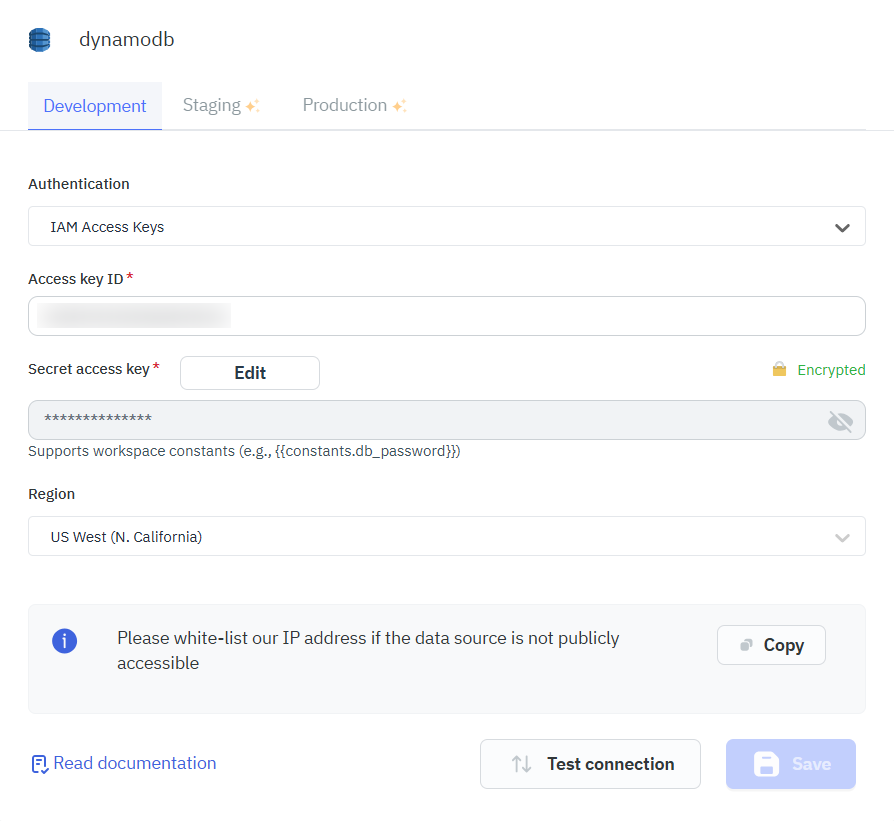Screen dimensions: 894x821
Task: Click the Authentication label
Action: [x=79, y=184]
